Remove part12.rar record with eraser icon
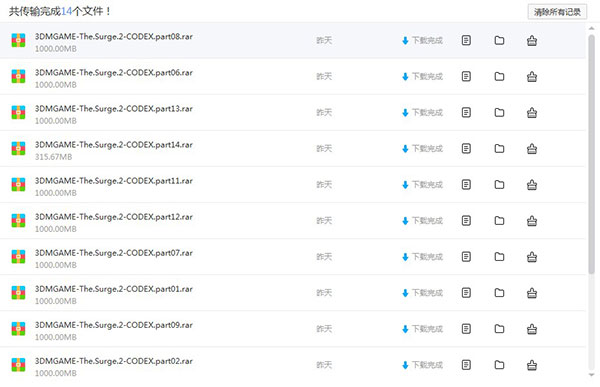600x387 pixels. click(532, 221)
